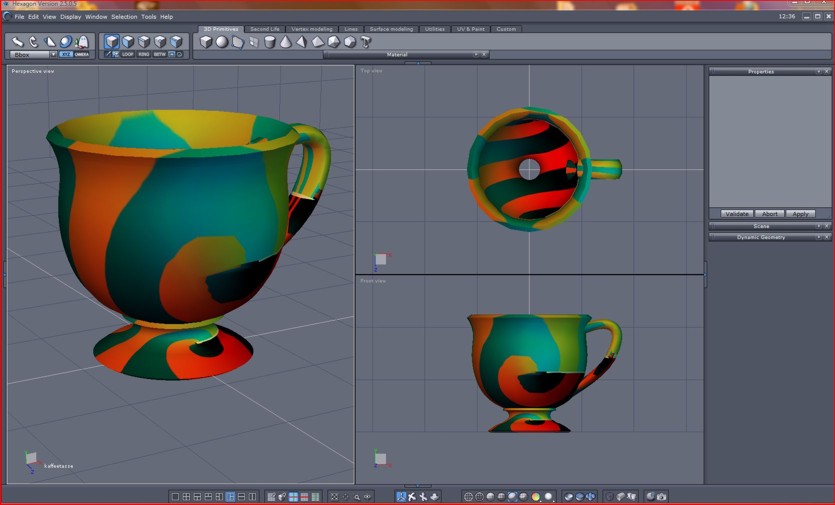
Task: Click the zoom magnifier icon in bottom bar
Action: coord(357,497)
